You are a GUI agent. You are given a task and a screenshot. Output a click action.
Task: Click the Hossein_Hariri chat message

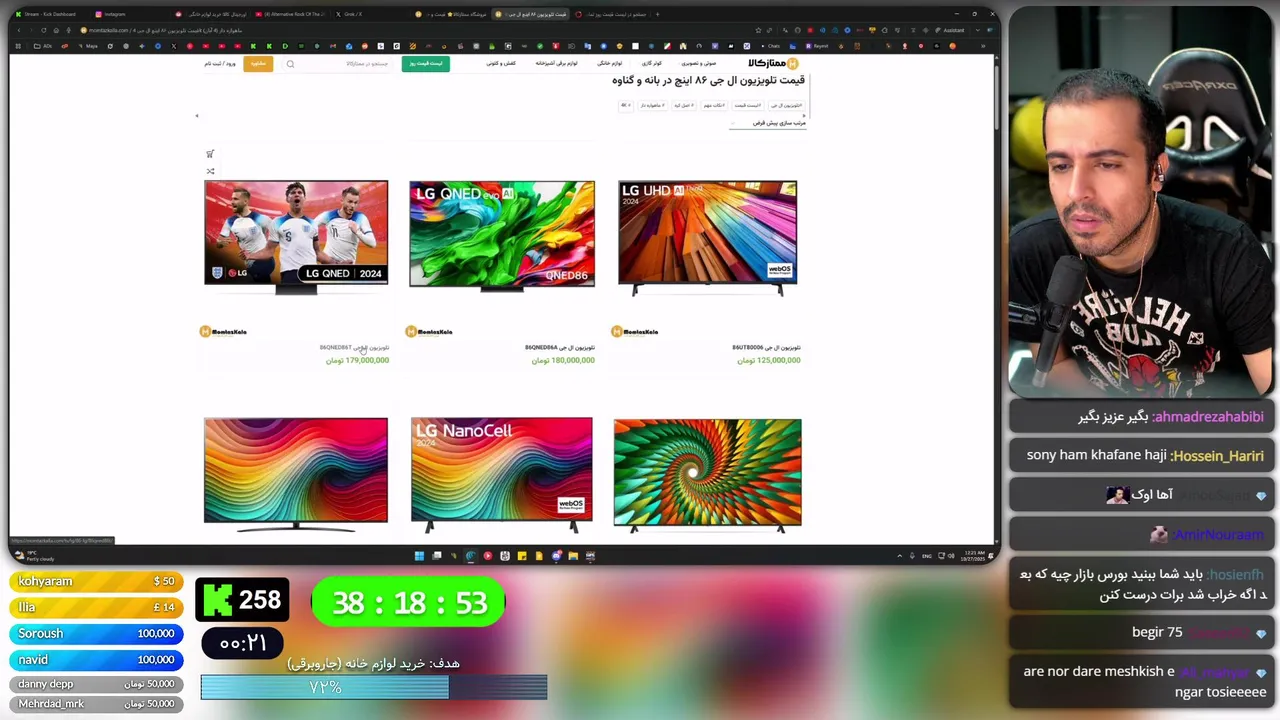(1140, 456)
